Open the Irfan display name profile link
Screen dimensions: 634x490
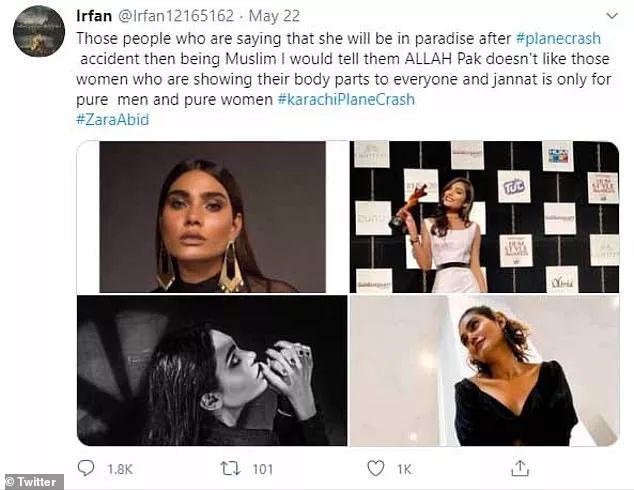[95, 17]
